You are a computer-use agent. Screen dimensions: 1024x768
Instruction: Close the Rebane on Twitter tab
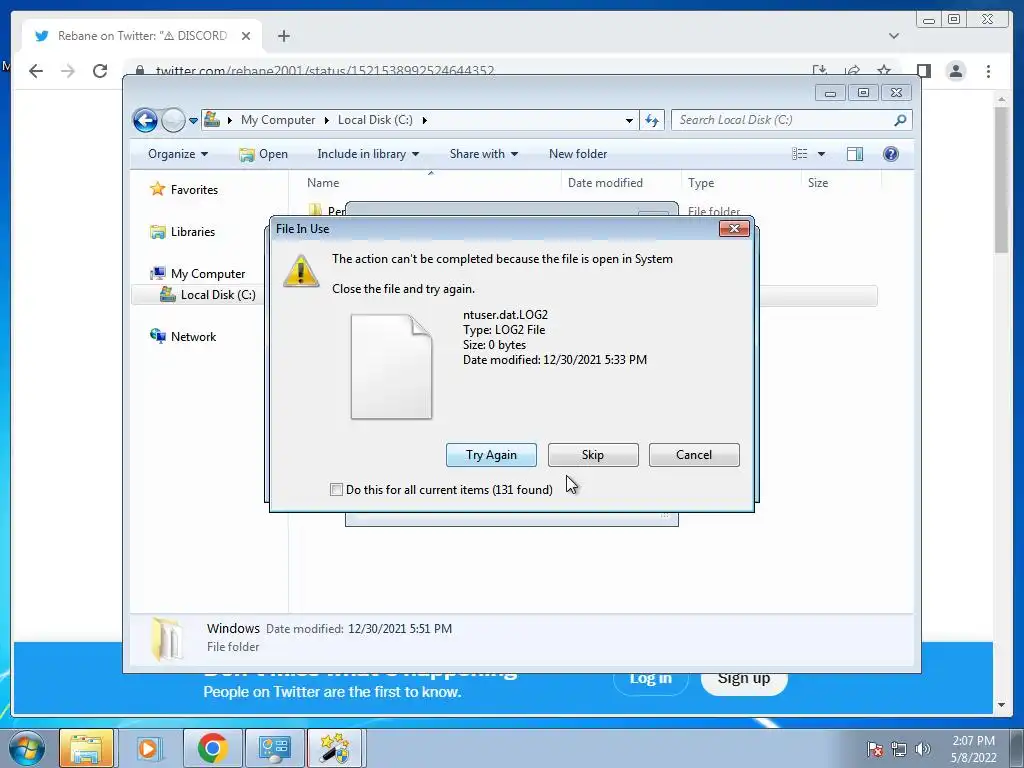pos(246,36)
